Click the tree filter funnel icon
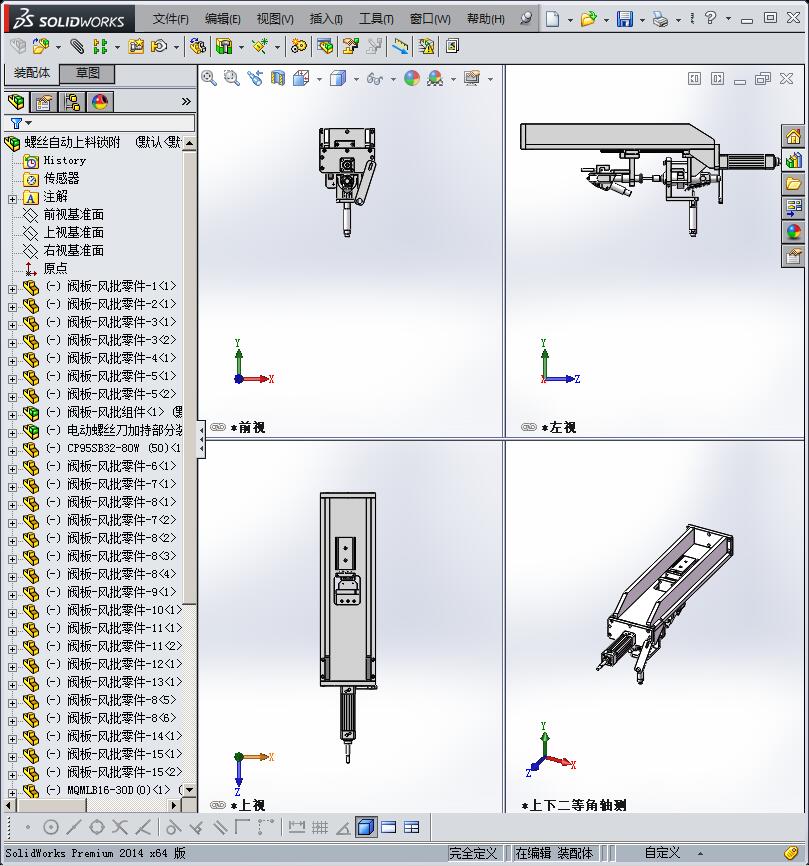 (x=17, y=123)
